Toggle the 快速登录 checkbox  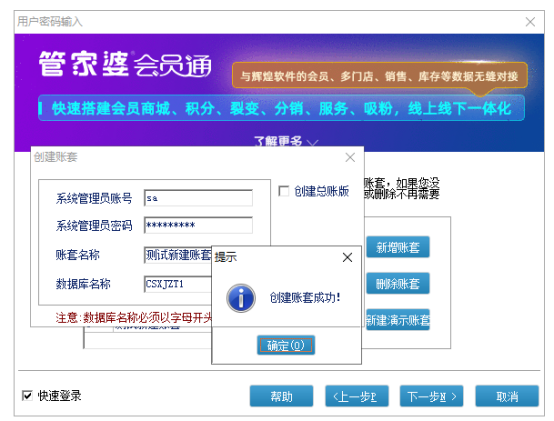pos(27,395)
